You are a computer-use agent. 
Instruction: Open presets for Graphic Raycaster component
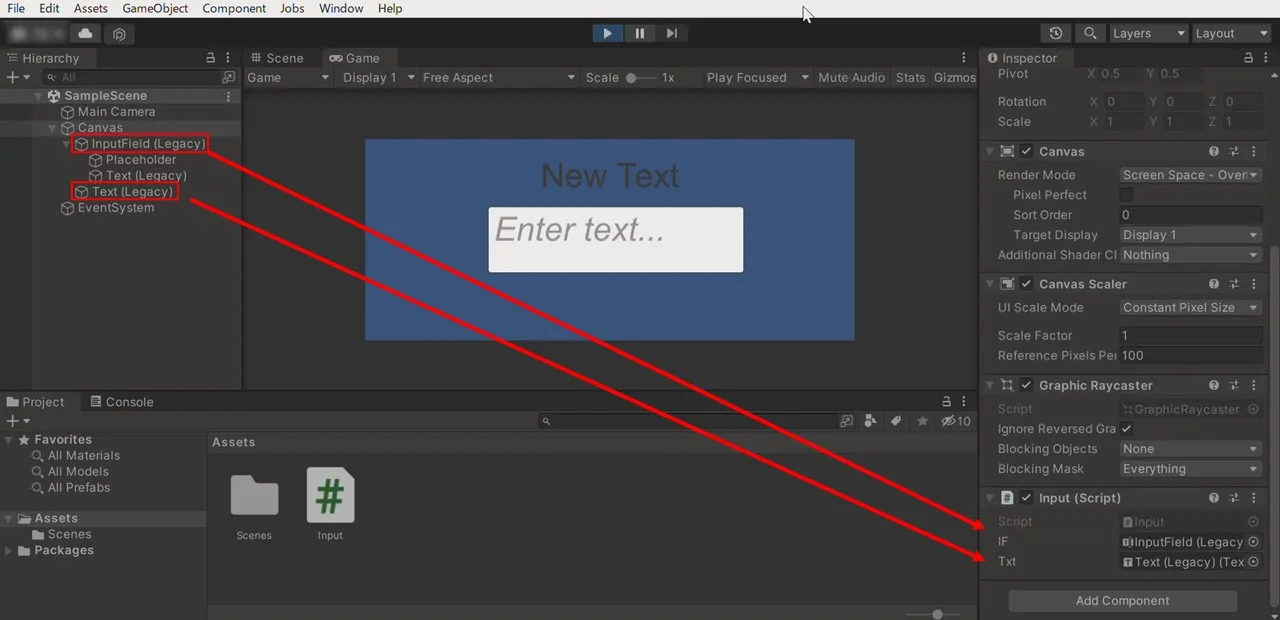pyautogui.click(x=1234, y=385)
